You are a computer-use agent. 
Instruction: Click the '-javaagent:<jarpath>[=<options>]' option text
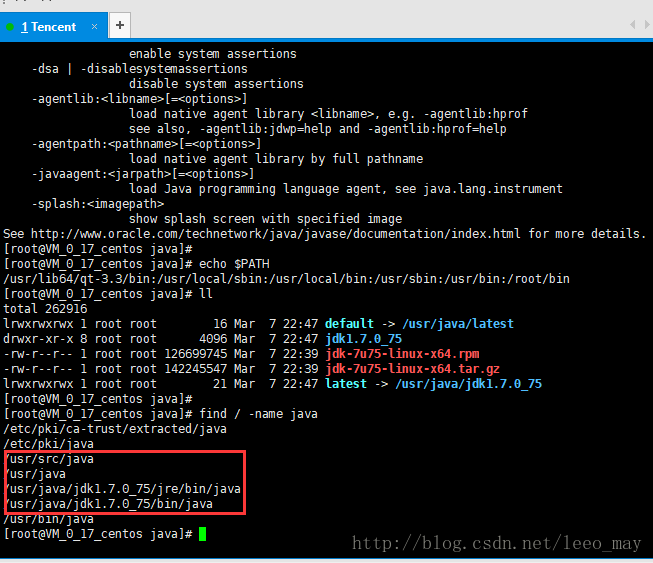pyautogui.click(x=143, y=174)
